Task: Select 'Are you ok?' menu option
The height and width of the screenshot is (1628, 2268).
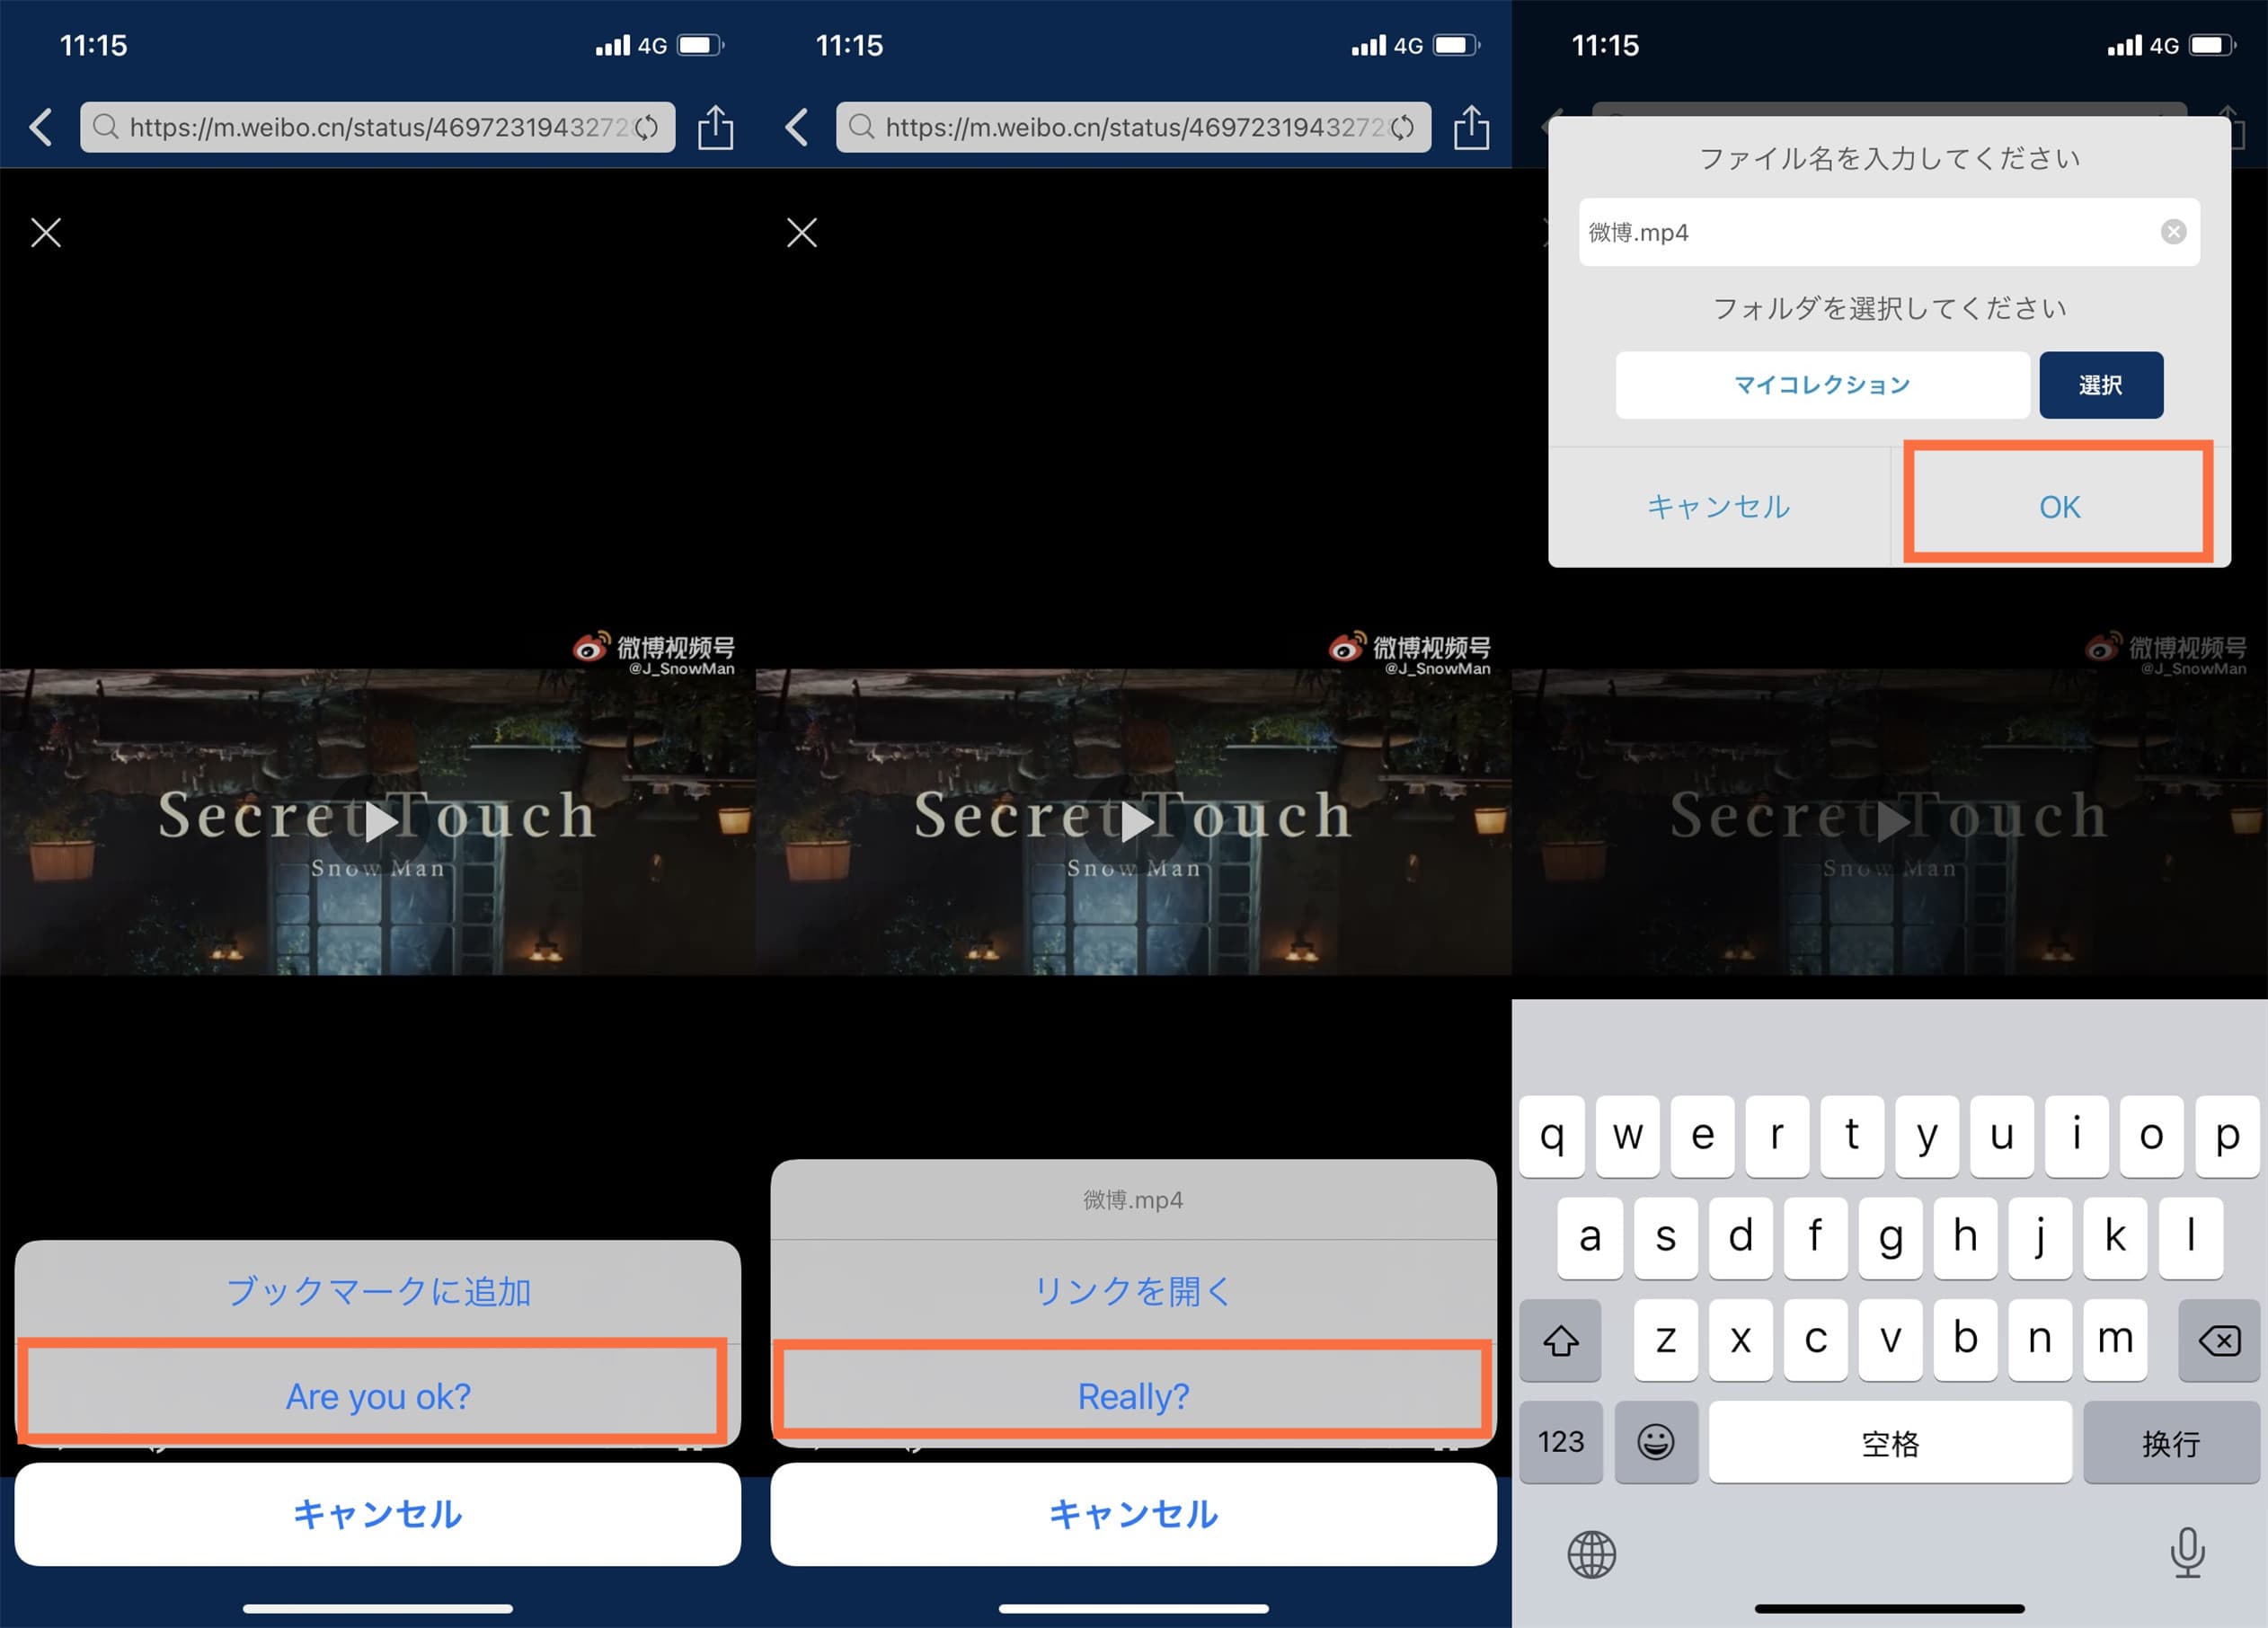Action: [x=378, y=1395]
